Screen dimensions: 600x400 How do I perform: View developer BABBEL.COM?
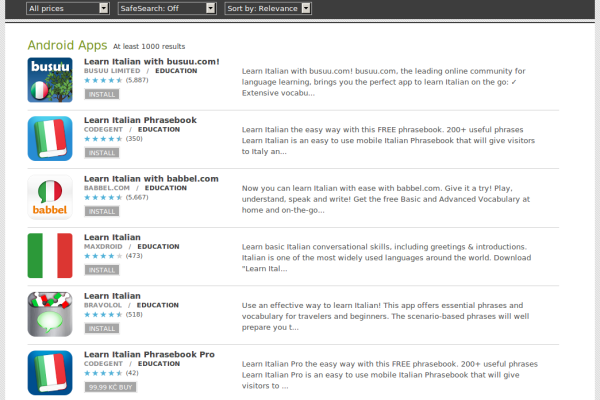tap(107, 188)
